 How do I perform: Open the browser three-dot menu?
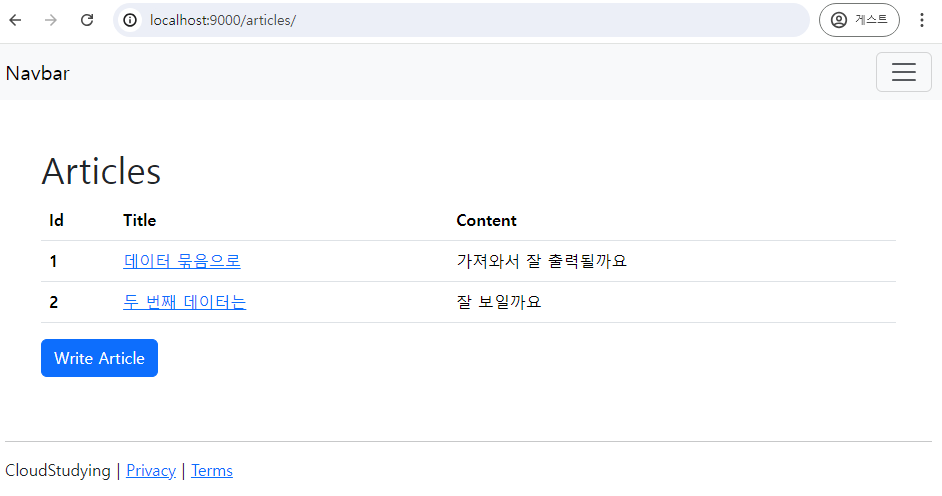tap(922, 20)
